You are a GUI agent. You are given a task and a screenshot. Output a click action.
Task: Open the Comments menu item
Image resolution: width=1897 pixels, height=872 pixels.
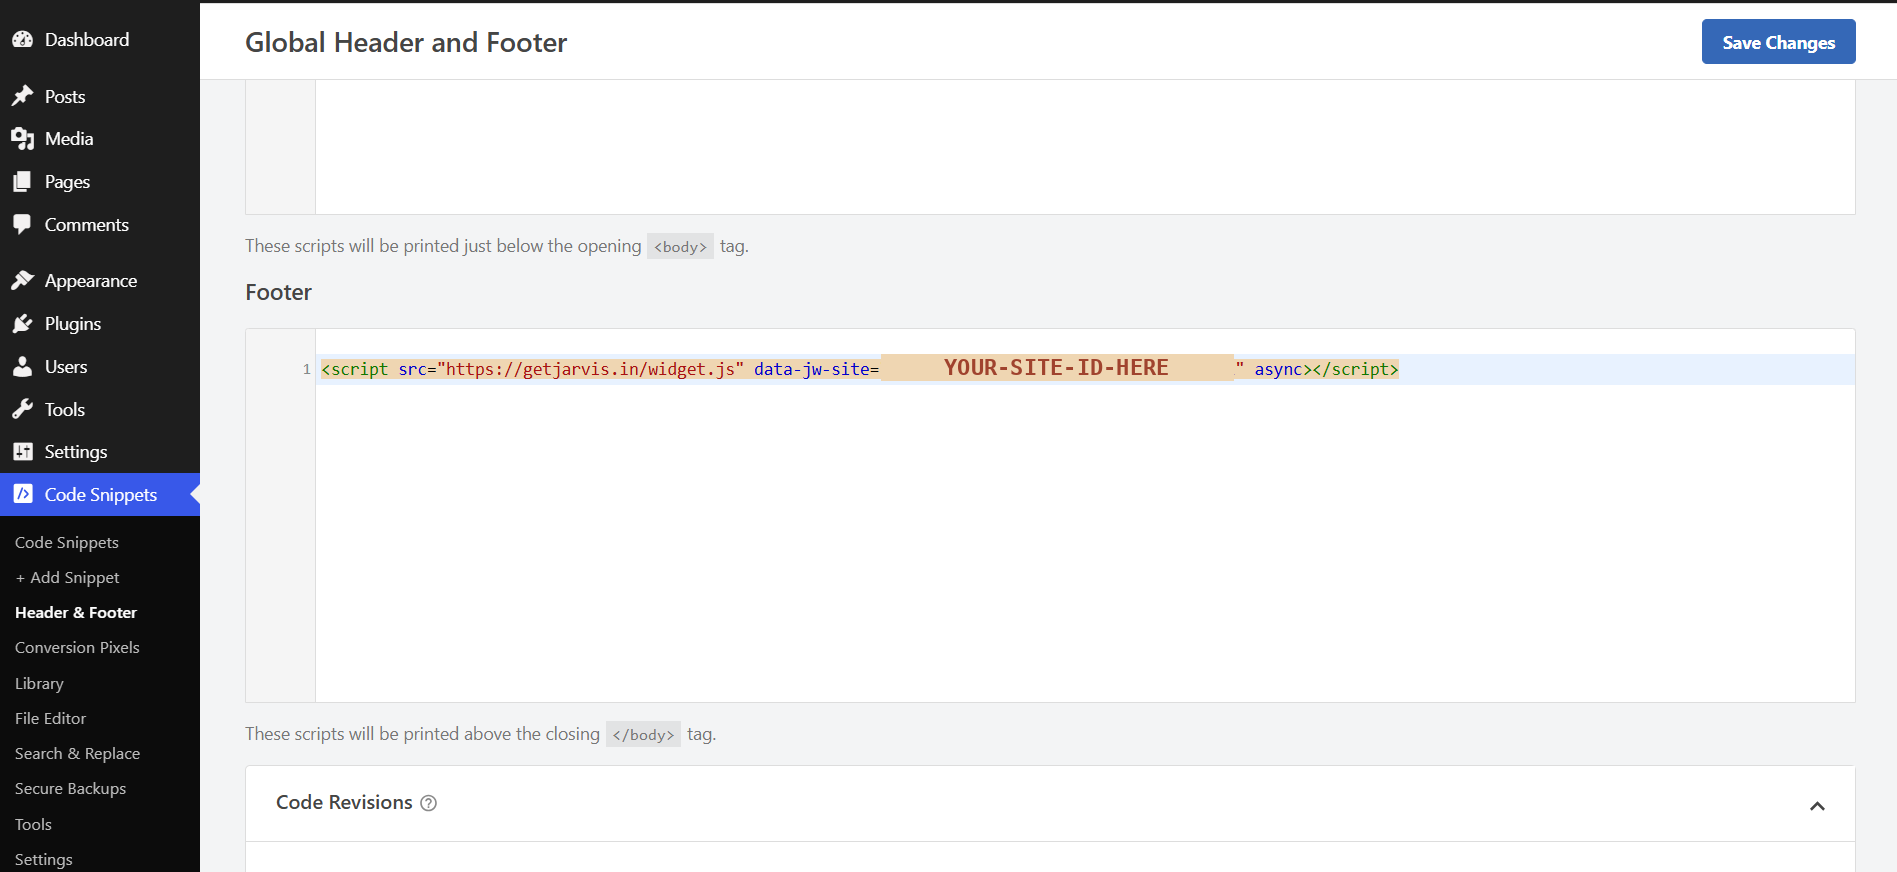point(100,225)
